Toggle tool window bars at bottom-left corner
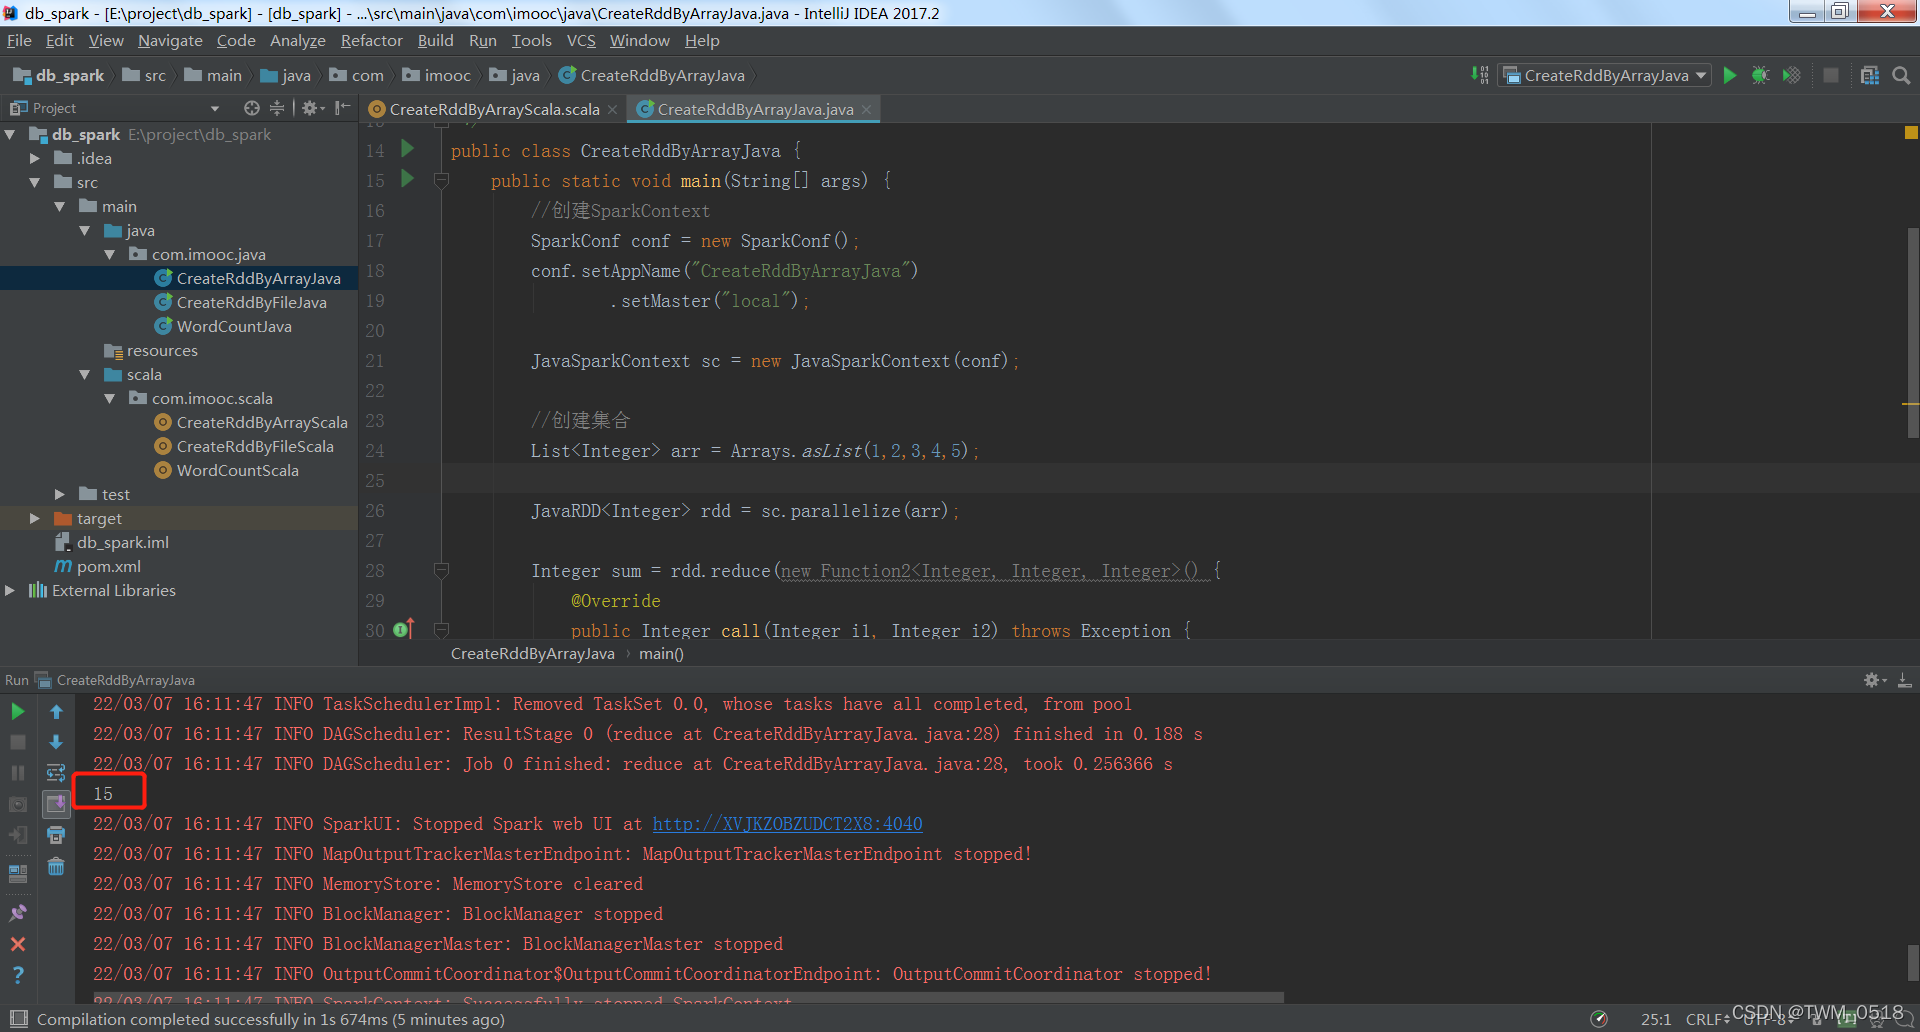Screen dimensions: 1920x1032 (18, 1019)
